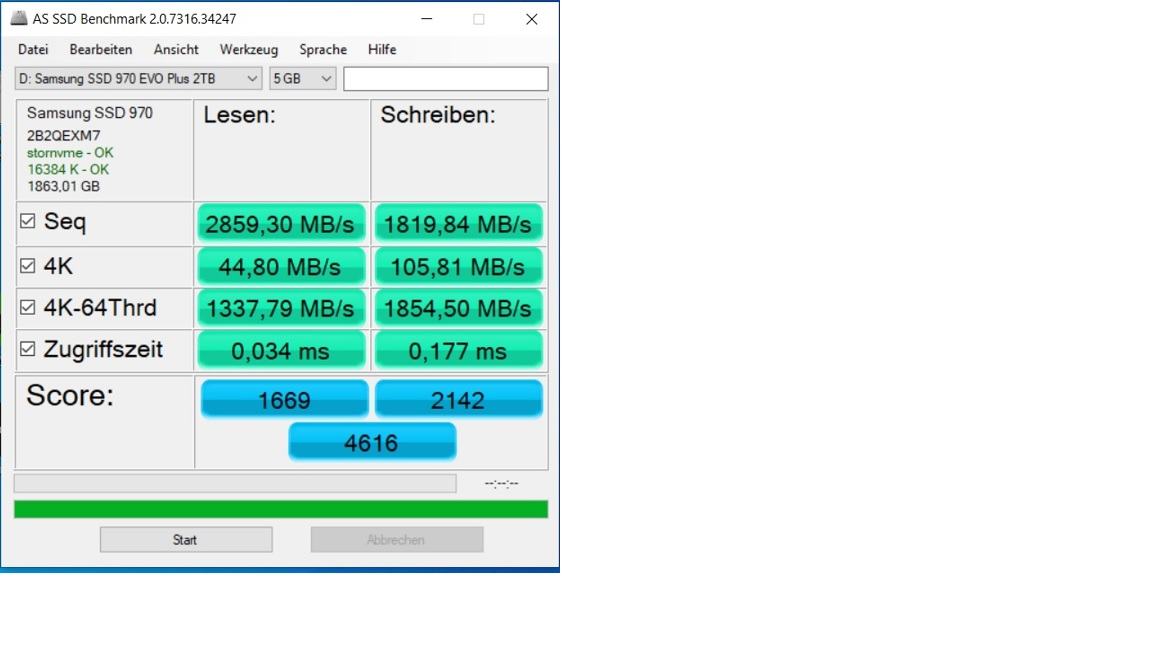Click the 1863,01 GB capacity text

pyautogui.click(x=63, y=186)
